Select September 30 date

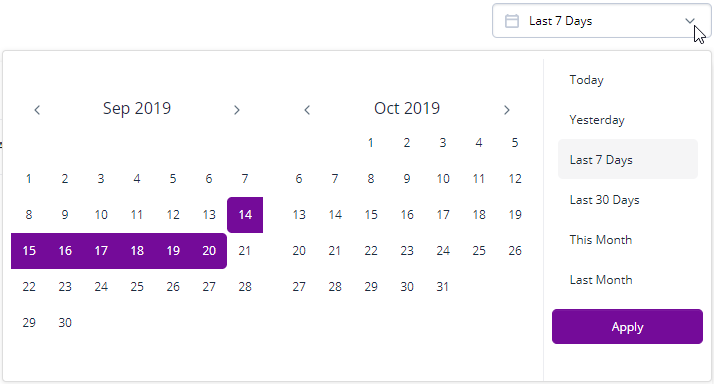tap(65, 323)
